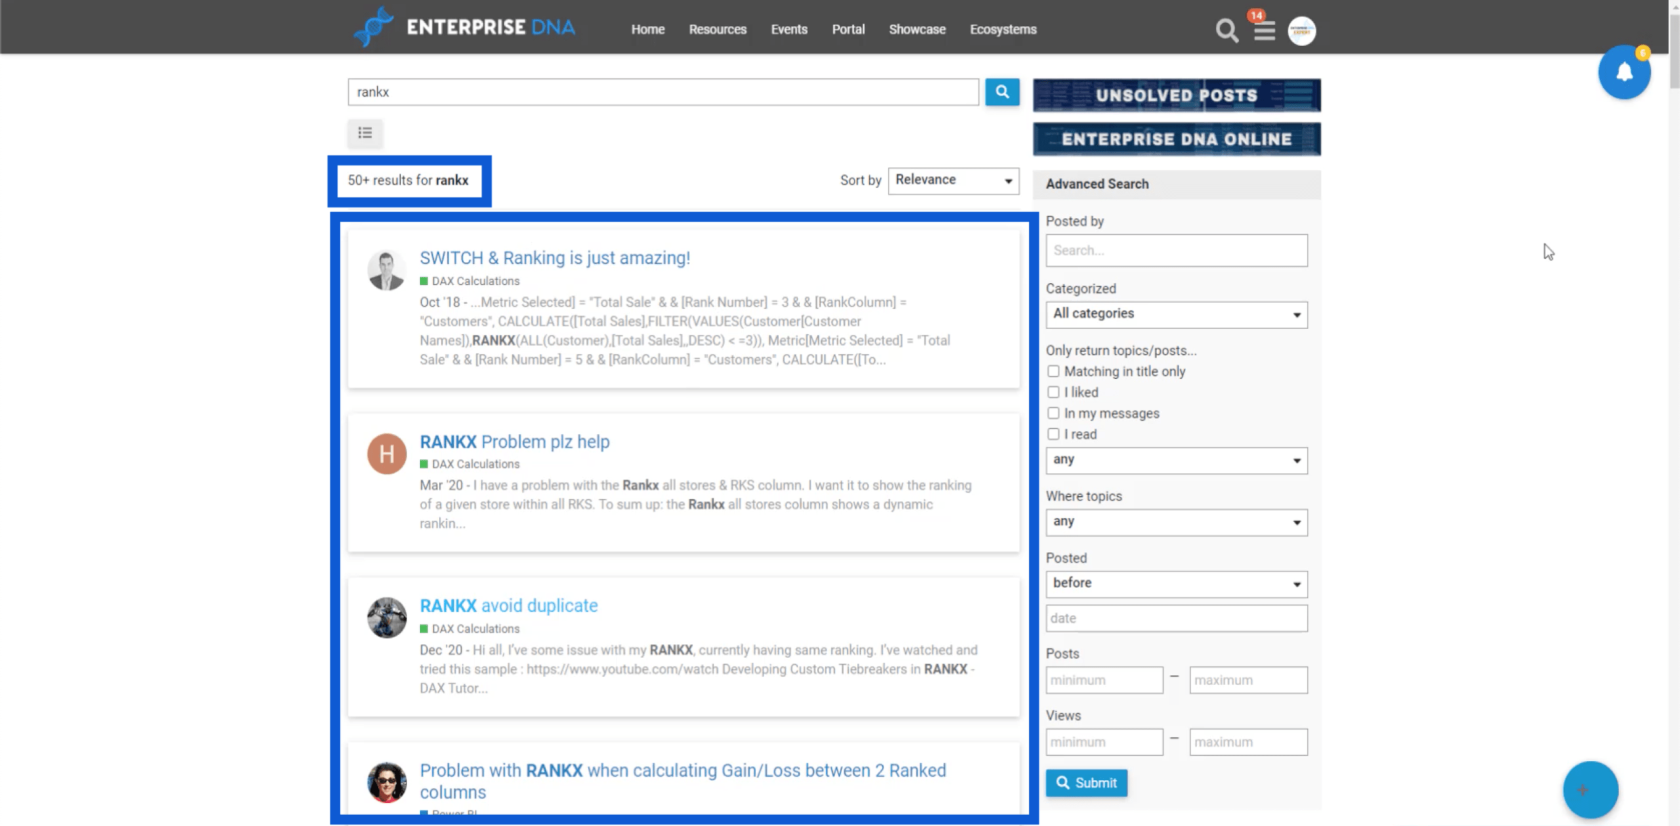Focus the Views maximum field

(x=1248, y=742)
